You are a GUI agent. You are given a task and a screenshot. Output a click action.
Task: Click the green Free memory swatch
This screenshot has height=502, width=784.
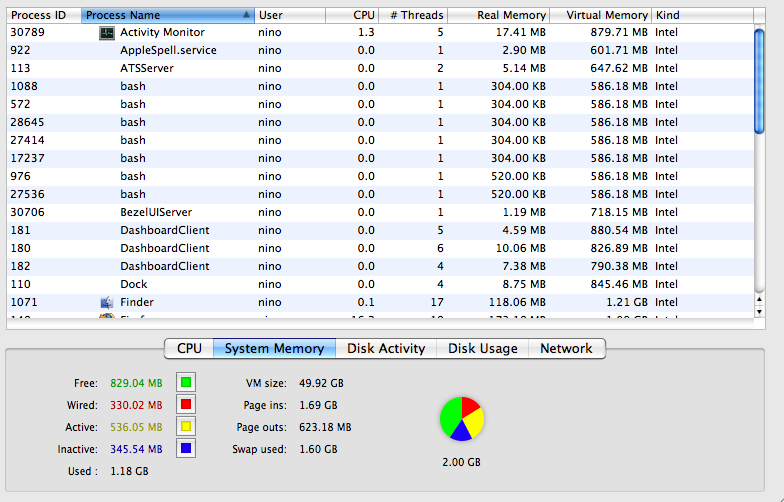click(186, 382)
